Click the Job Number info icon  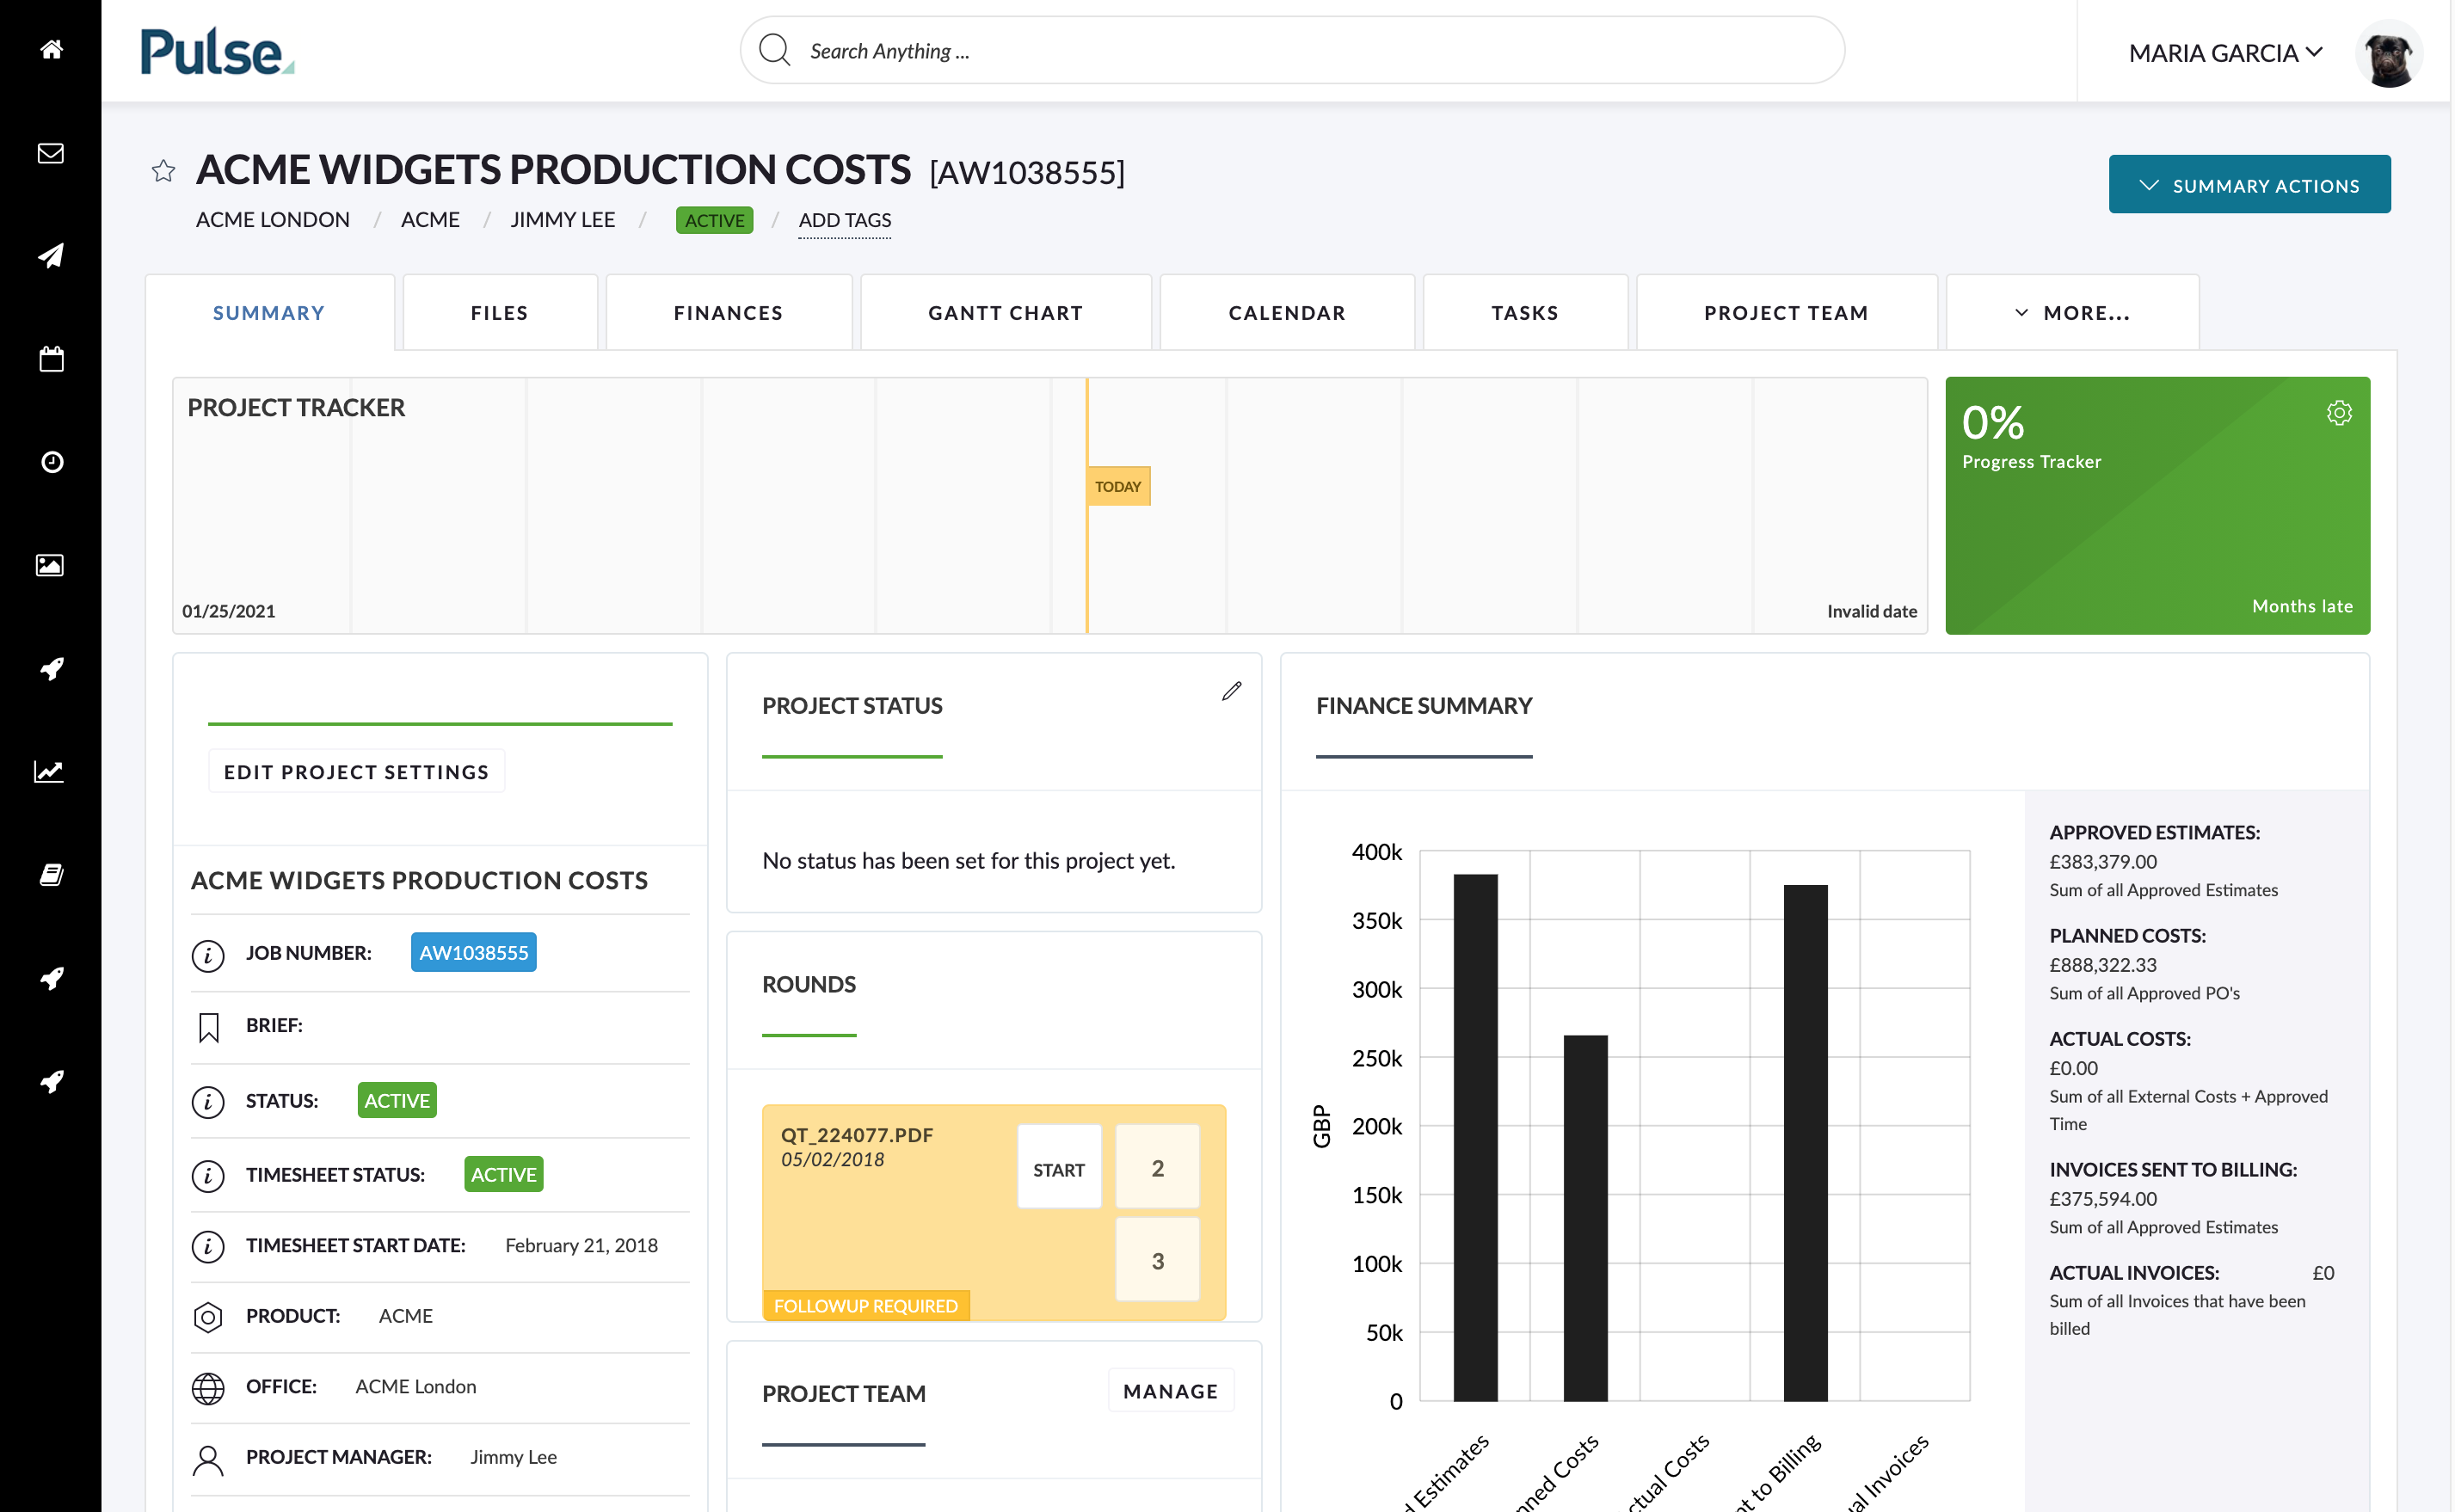coord(208,955)
